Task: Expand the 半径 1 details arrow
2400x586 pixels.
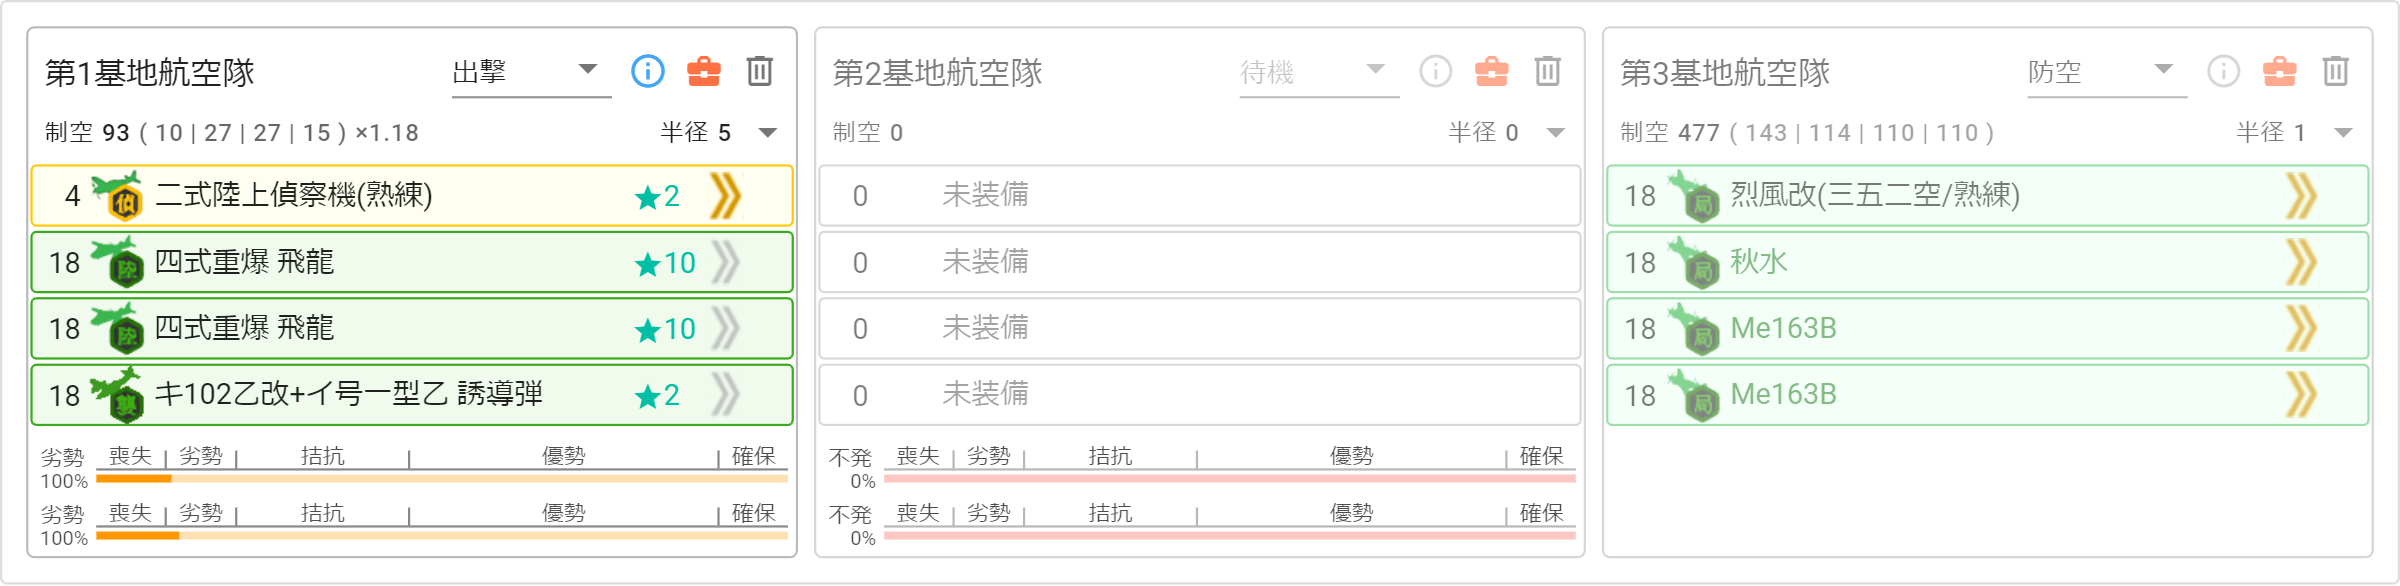Action: point(2344,133)
